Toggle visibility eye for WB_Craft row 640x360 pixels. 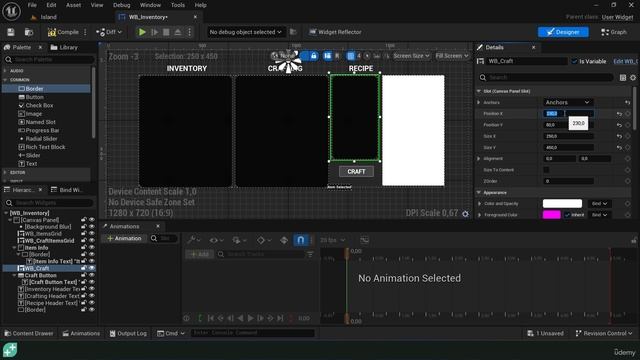(92, 268)
